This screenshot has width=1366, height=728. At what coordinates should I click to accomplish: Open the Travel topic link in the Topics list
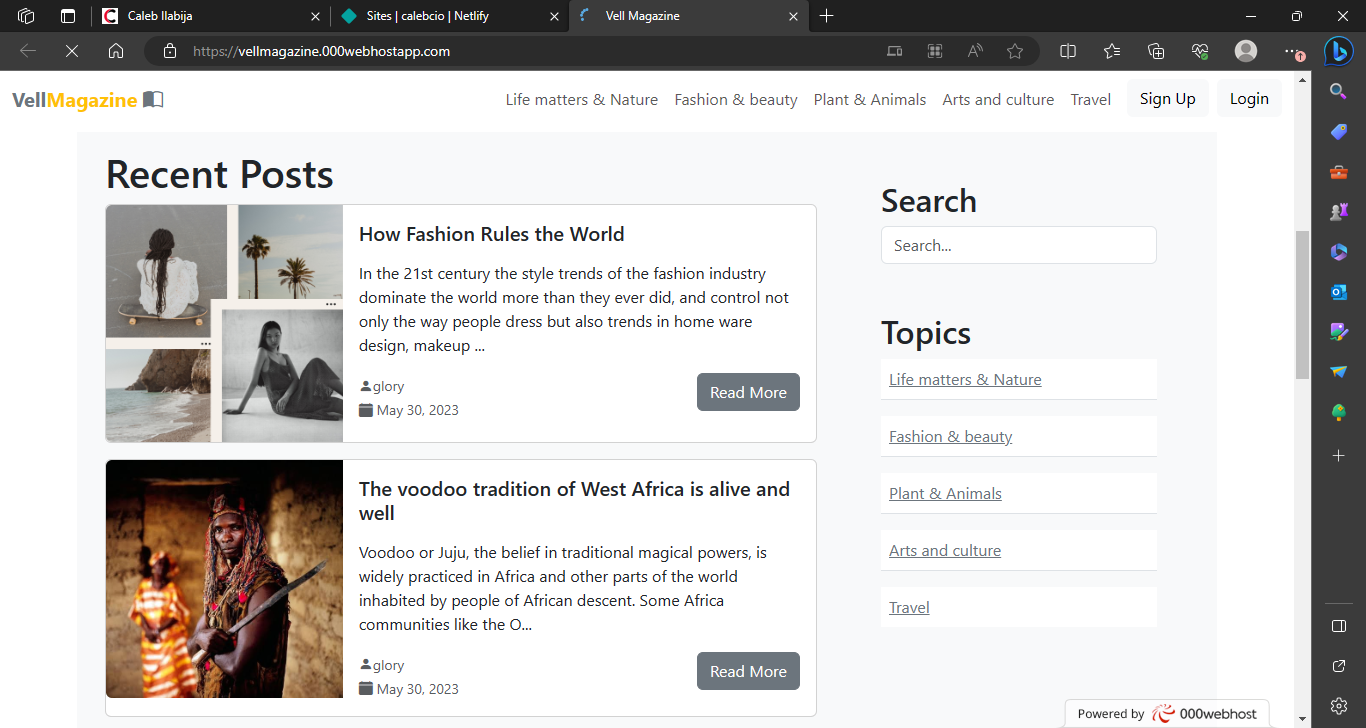coord(909,608)
